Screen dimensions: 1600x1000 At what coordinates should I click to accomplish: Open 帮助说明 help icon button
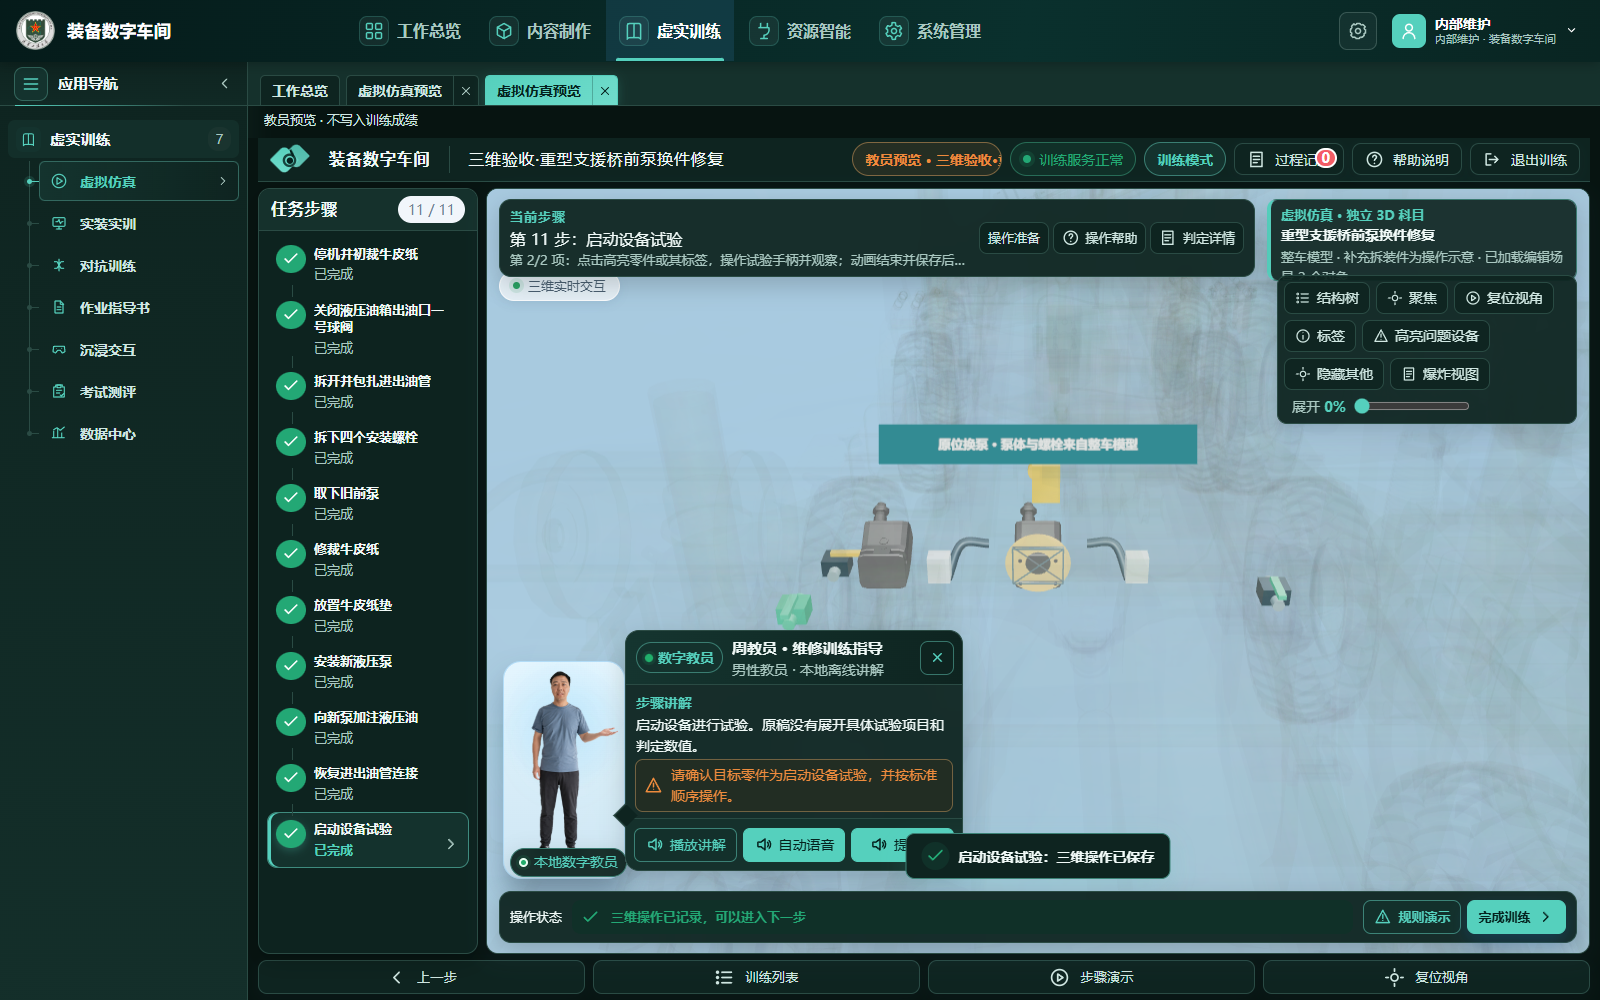click(1407, 160)
